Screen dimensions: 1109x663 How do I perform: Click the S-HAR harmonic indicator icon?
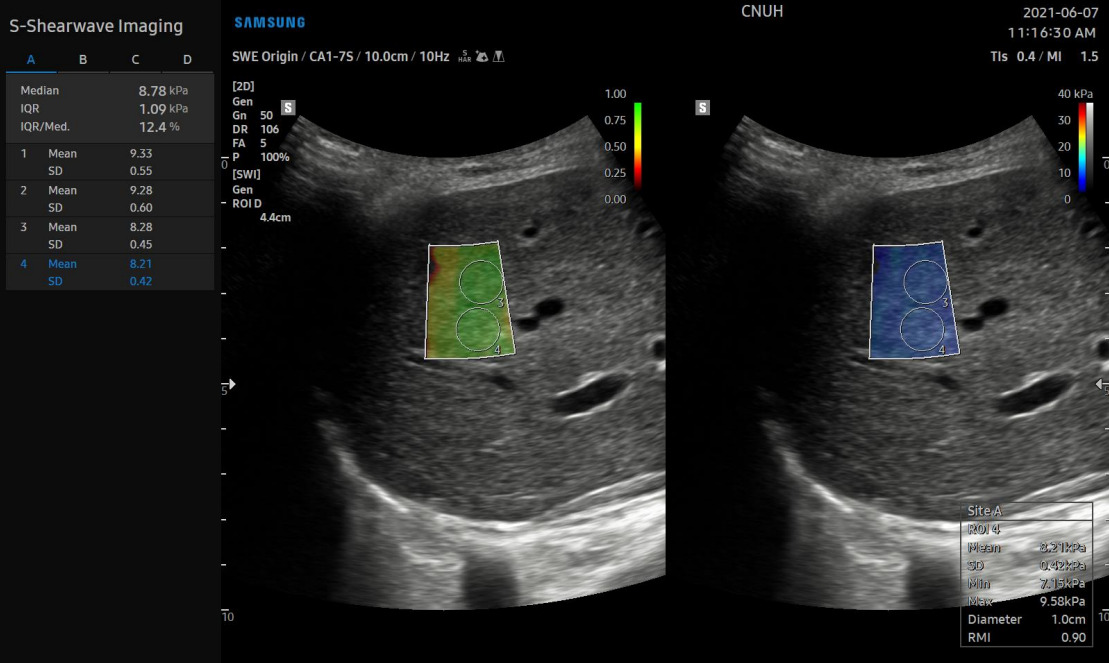pyautogui.click(x=464, y=57)
